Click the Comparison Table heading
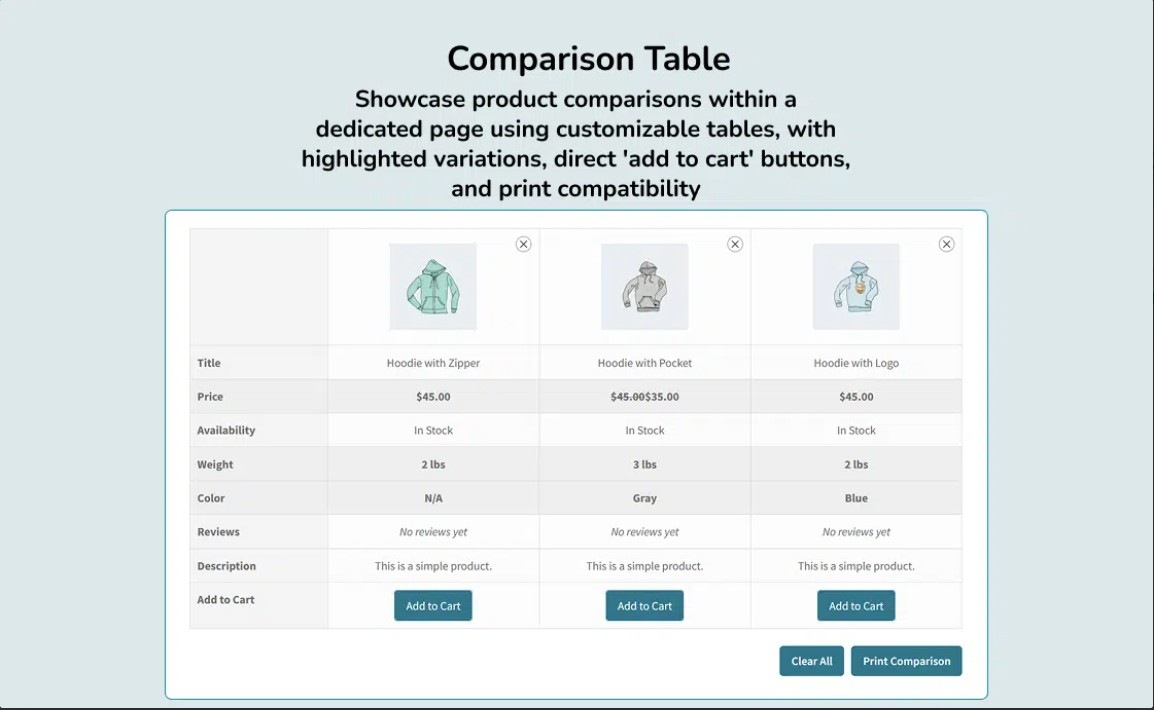Viewport: 1154px width, 710px height. point(589,59)
